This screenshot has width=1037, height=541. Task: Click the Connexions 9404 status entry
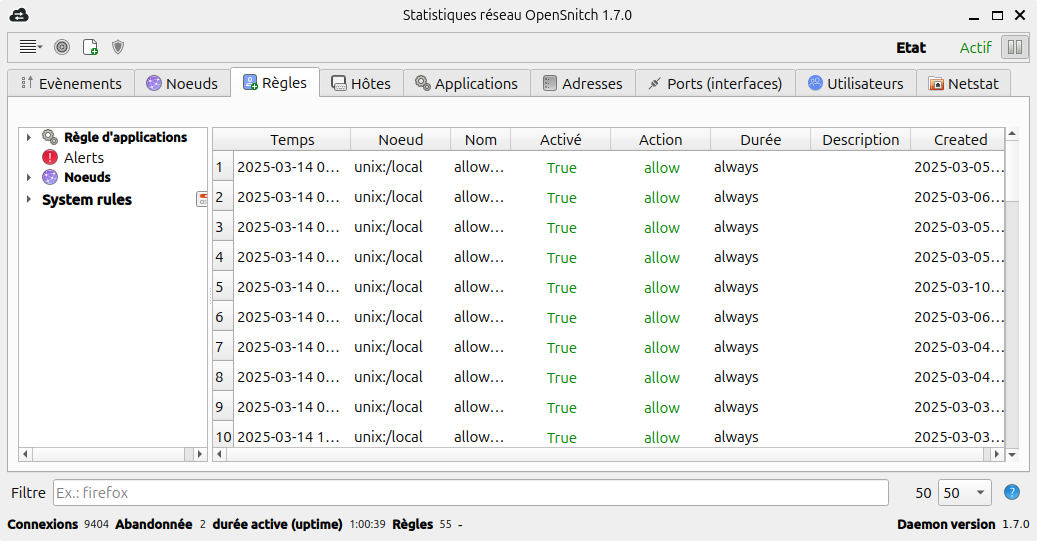(x=58, y=524)
